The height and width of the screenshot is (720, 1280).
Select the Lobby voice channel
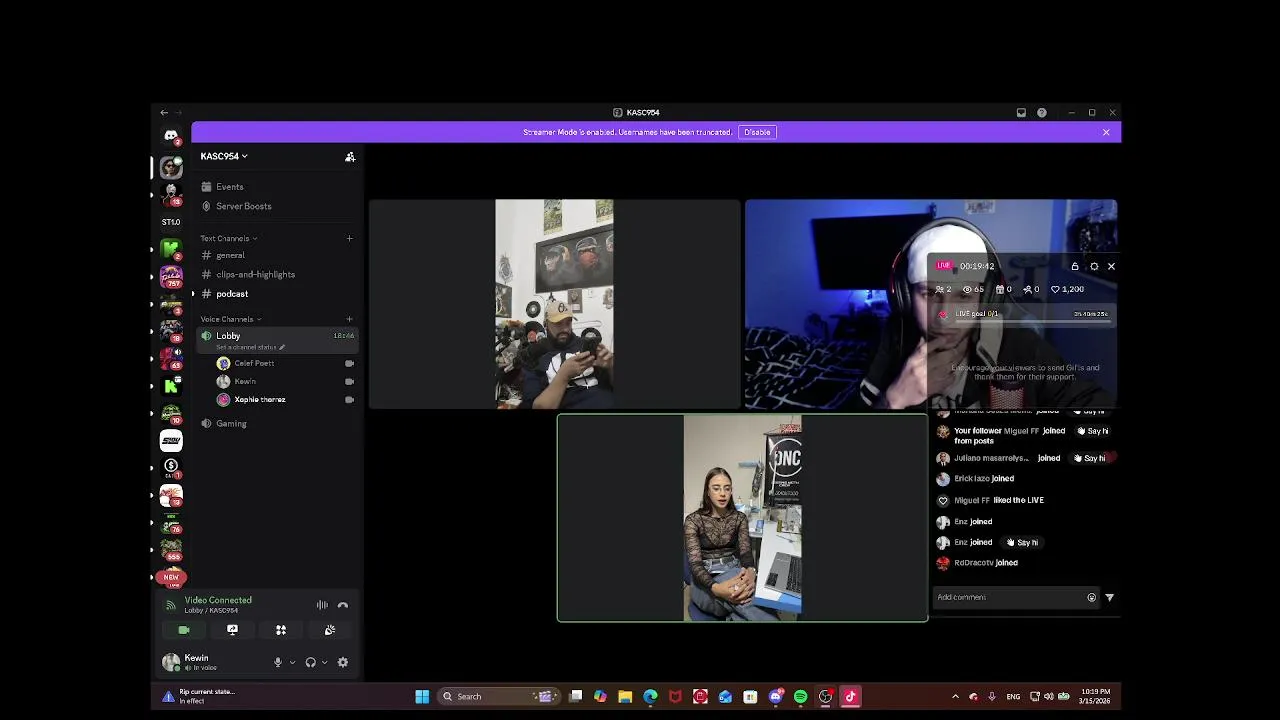click(x=228, y=336)
